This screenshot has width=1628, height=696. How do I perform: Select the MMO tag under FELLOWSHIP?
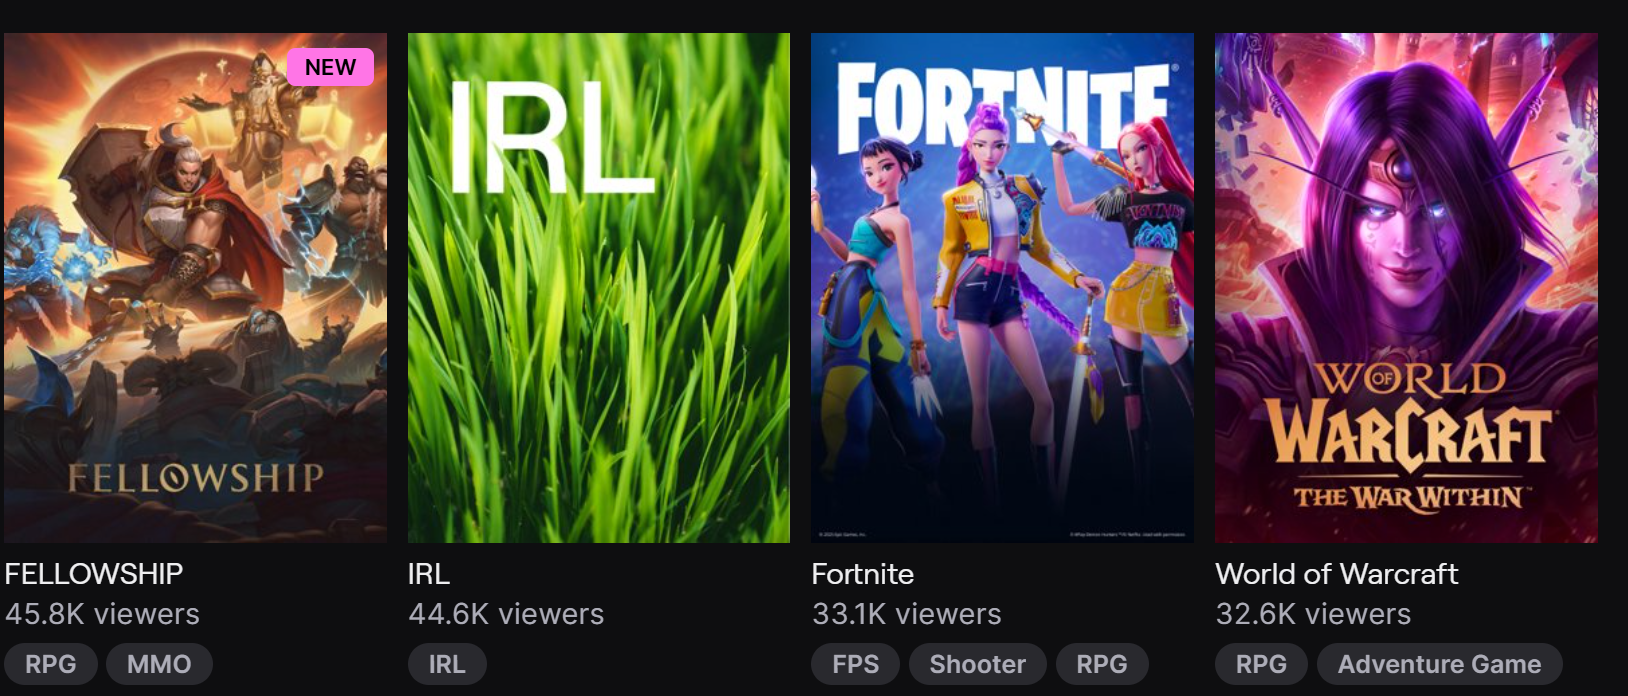pos(159,664)
